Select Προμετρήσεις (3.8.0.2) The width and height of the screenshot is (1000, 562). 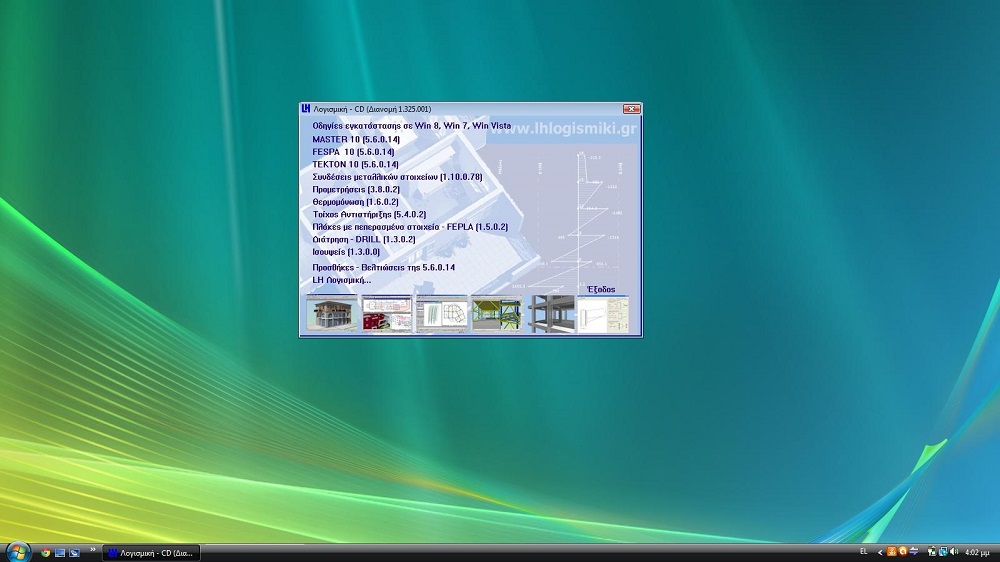tap(356, 189)
